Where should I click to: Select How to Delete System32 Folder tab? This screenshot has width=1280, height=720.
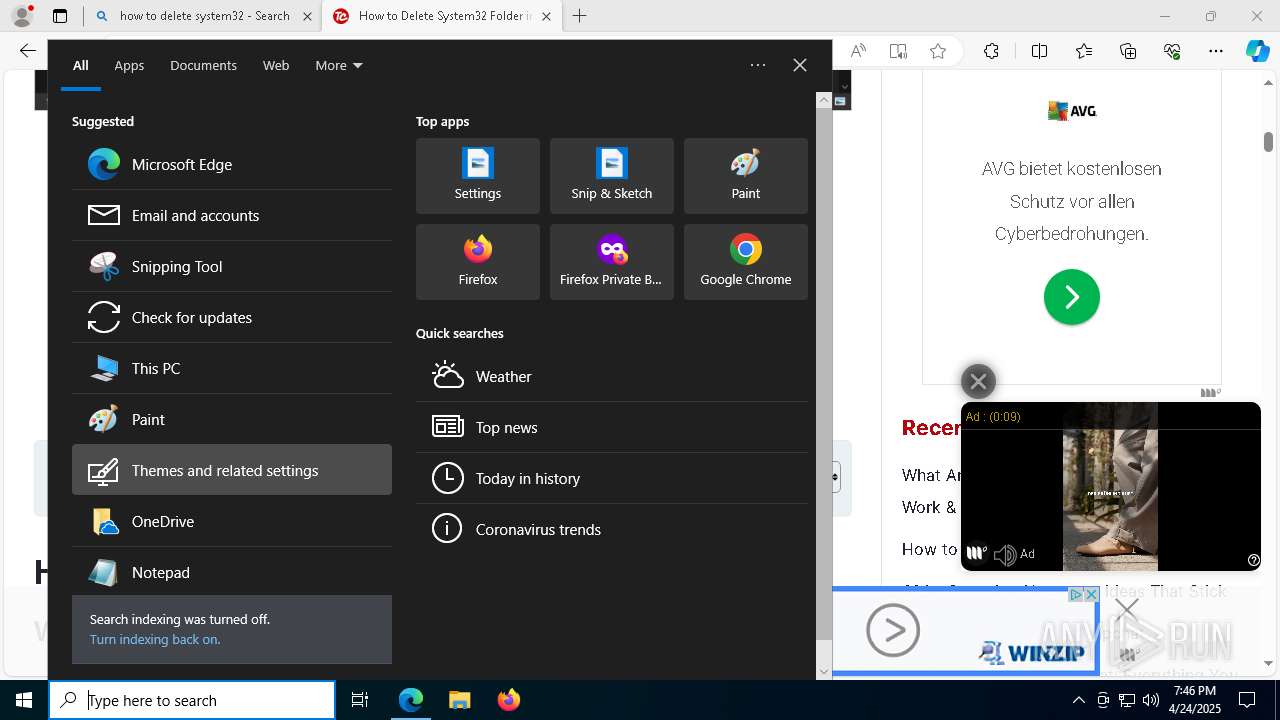[444, 16]
